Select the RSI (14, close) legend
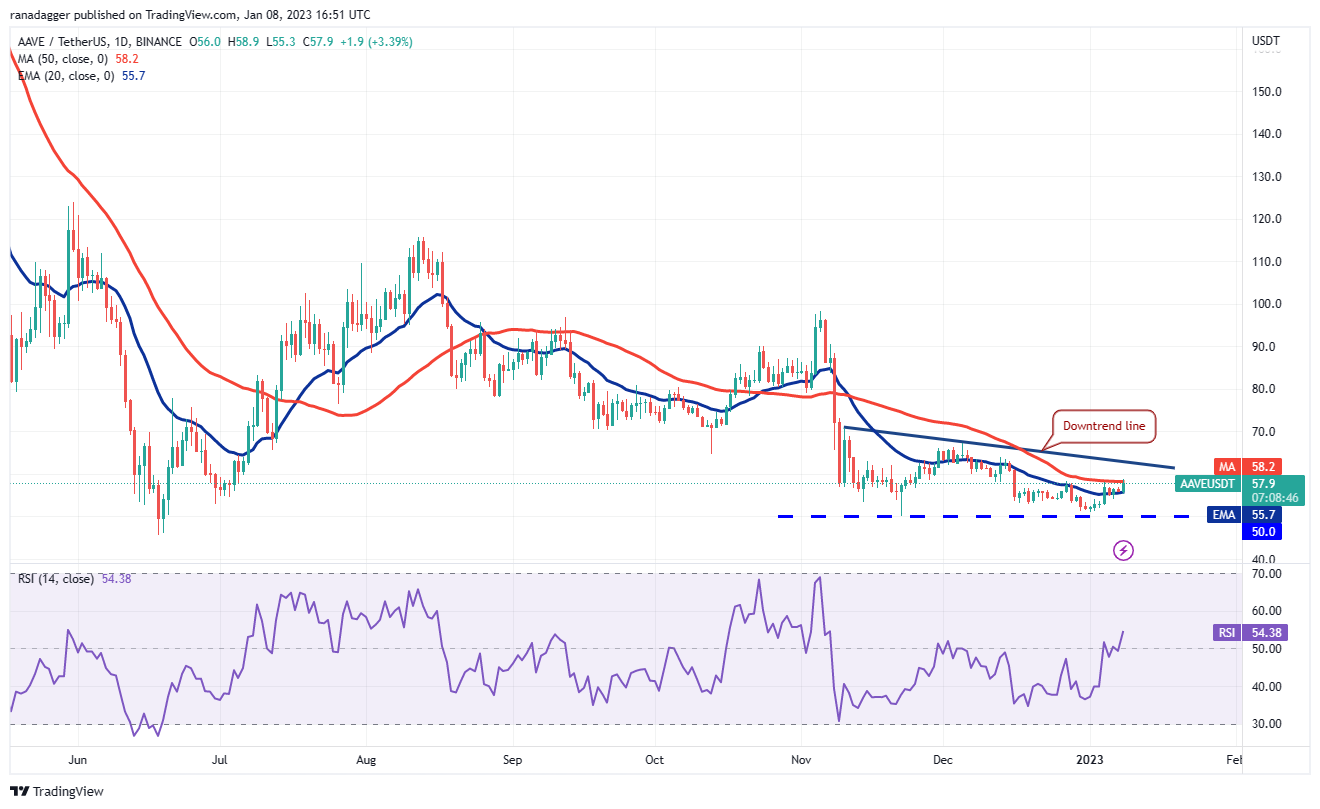Viewport: 1320px width, 809px height. [58, 578]
